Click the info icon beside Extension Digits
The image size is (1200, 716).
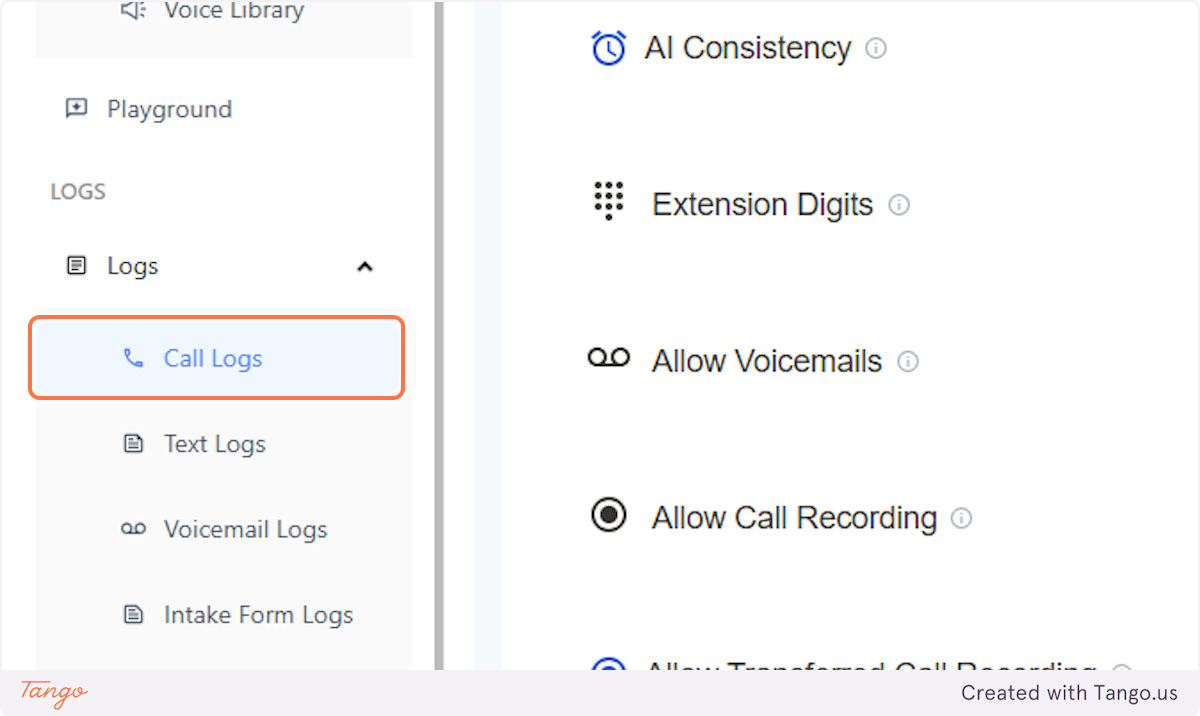pyautogui.click(x=899, y=205)
